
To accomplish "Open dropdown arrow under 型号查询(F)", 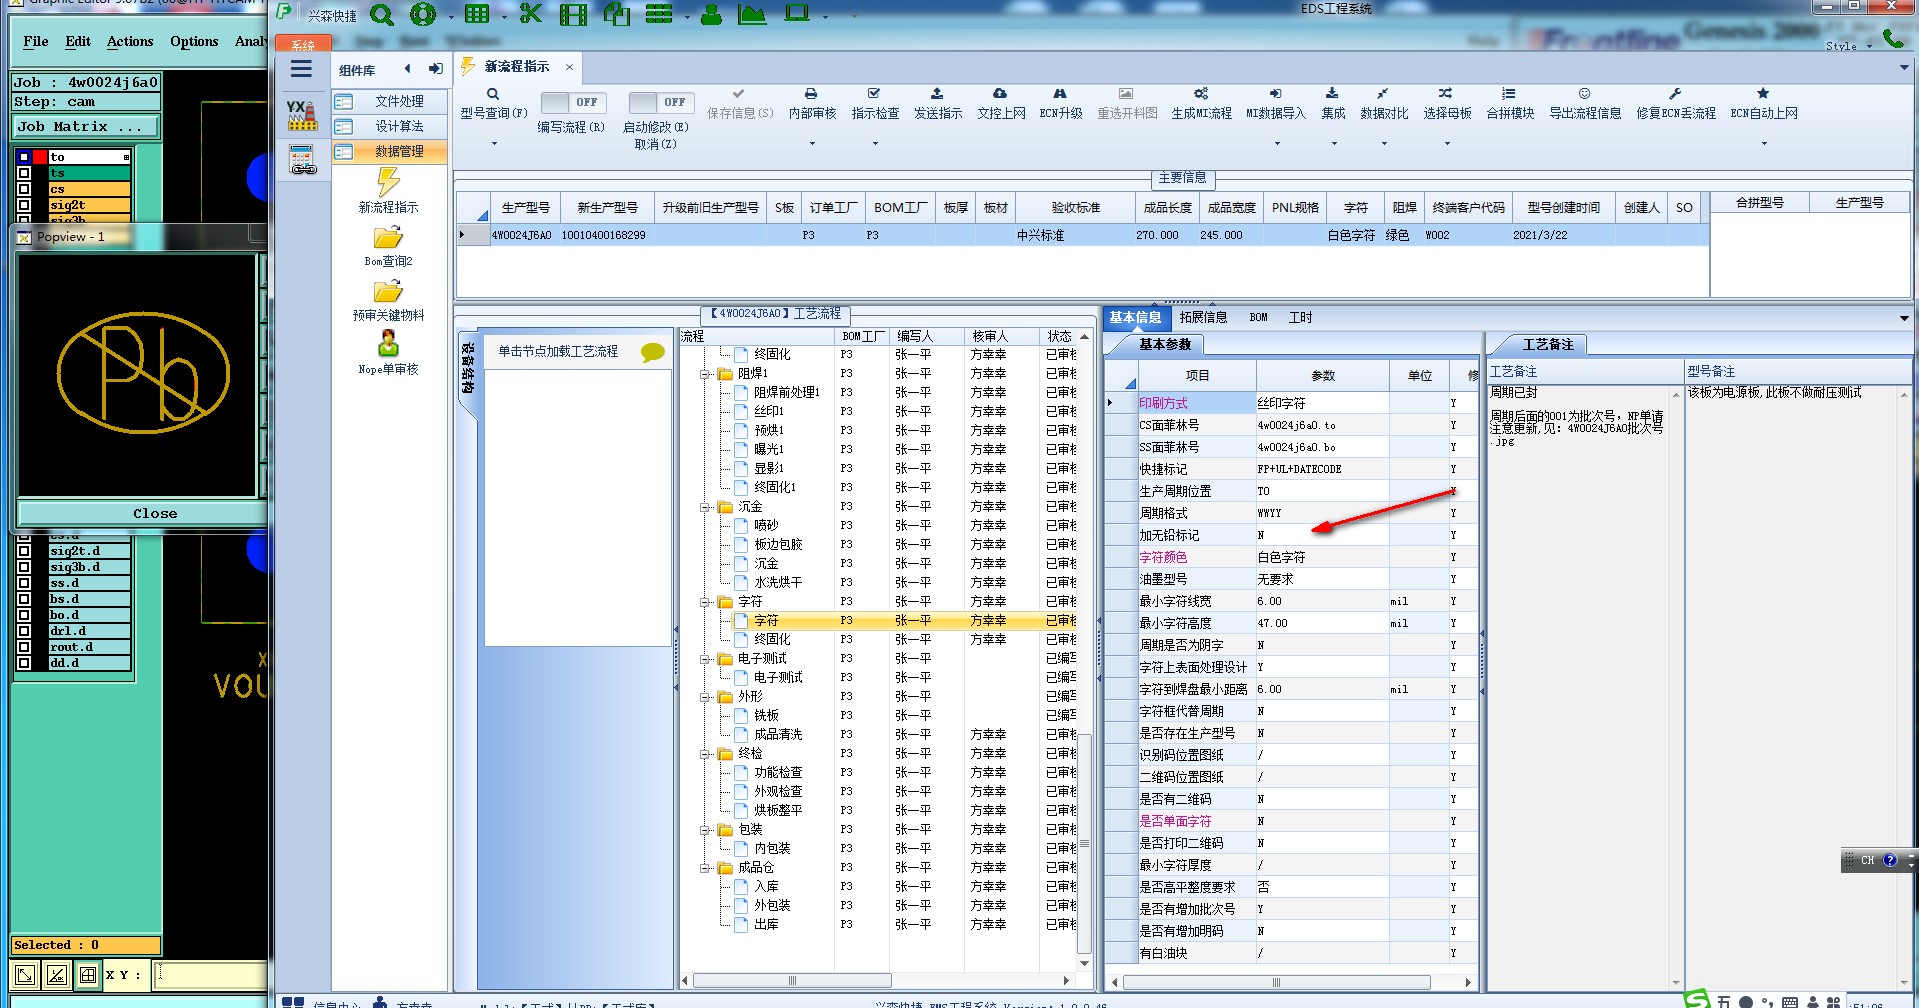I will [493, 144].
